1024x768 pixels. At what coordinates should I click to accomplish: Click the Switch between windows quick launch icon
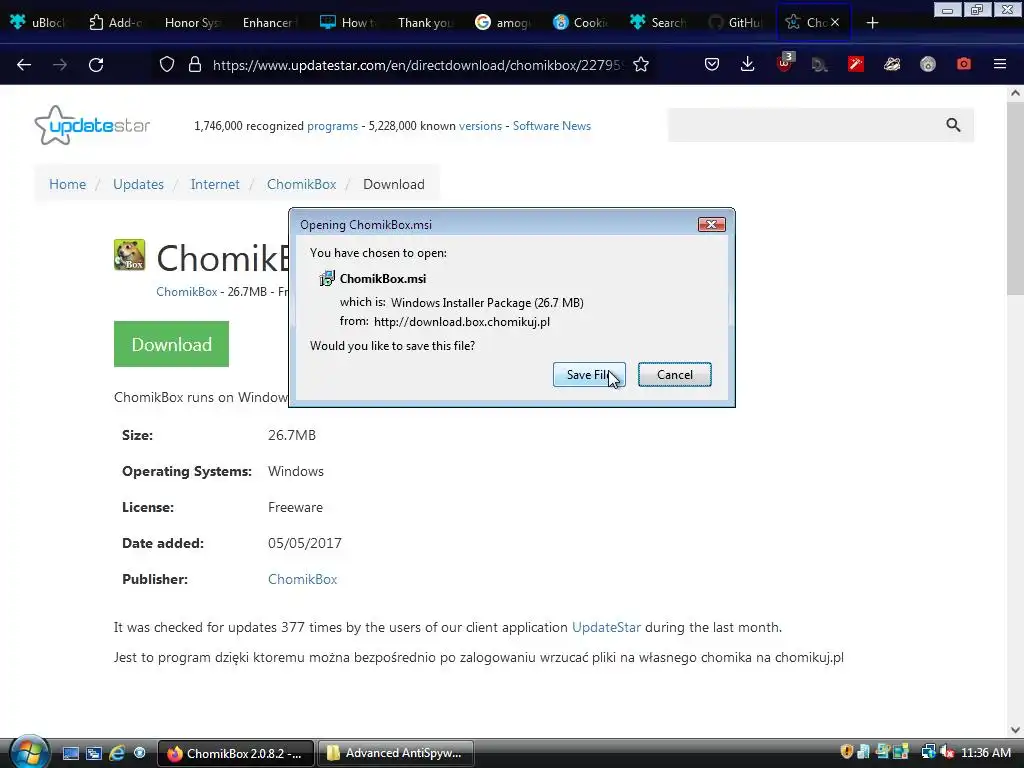point(94,753)
